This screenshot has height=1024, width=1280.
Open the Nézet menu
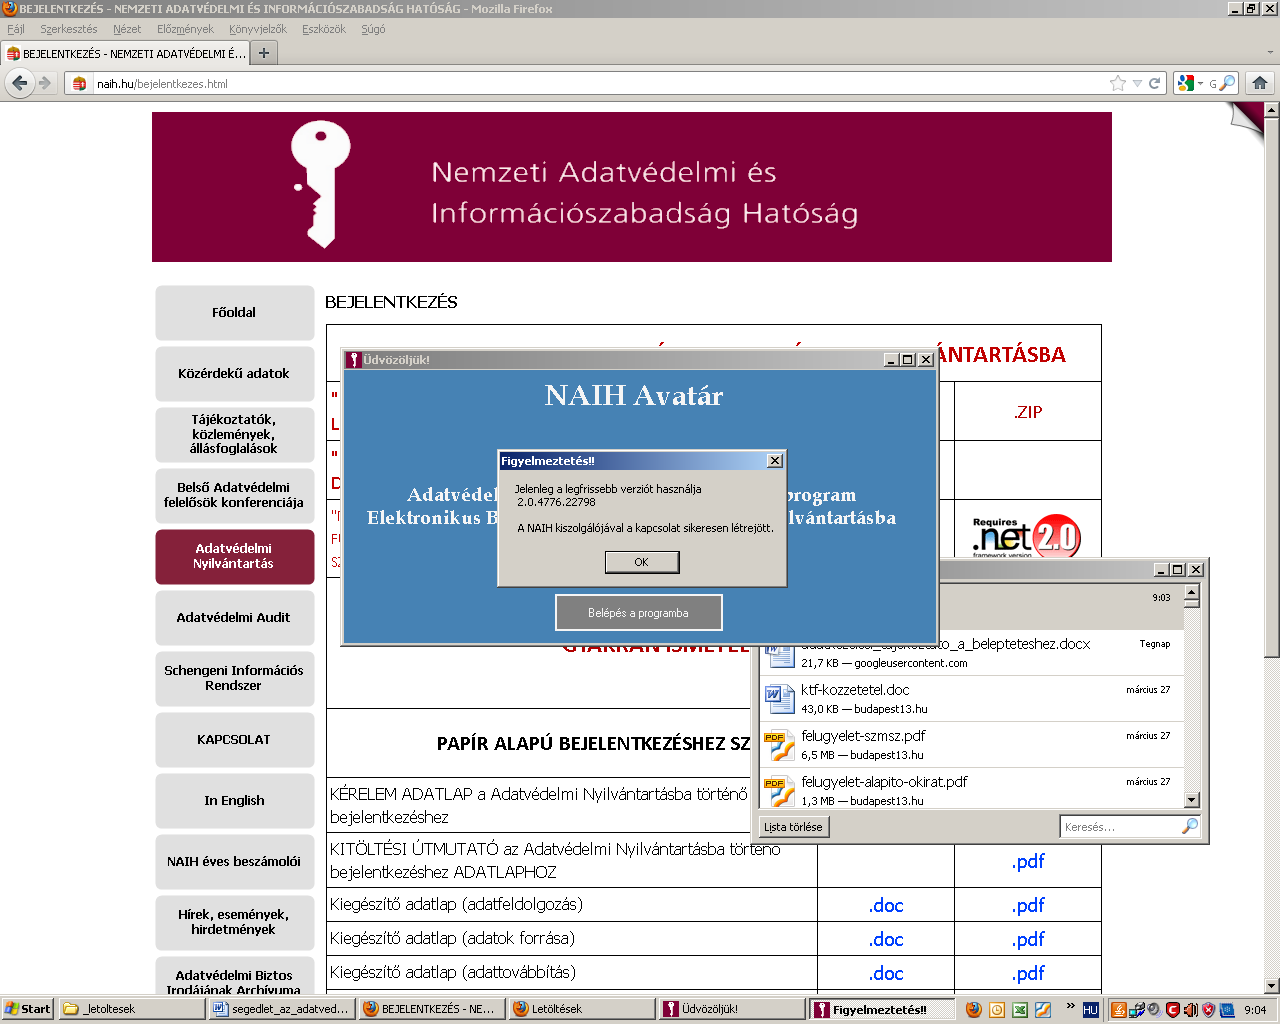(127, 29)
